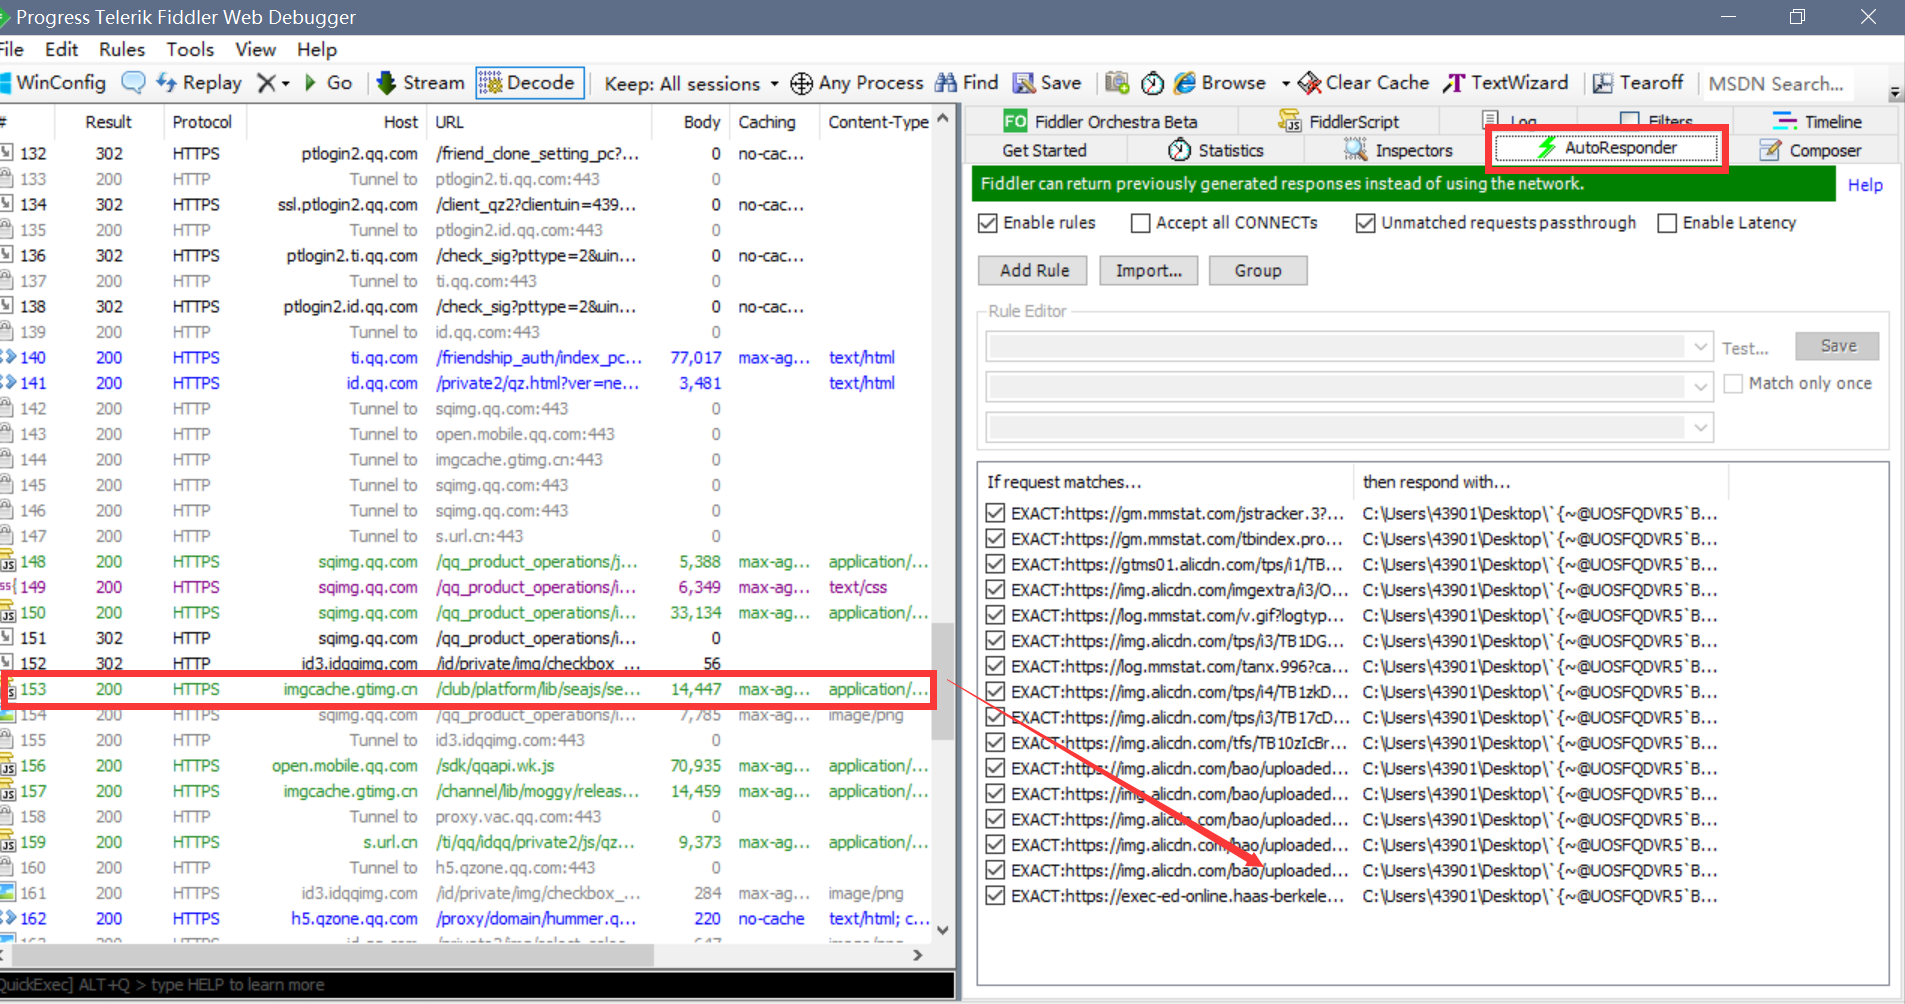
Task: Click the Find binoculars button
Action: [966, 83]
